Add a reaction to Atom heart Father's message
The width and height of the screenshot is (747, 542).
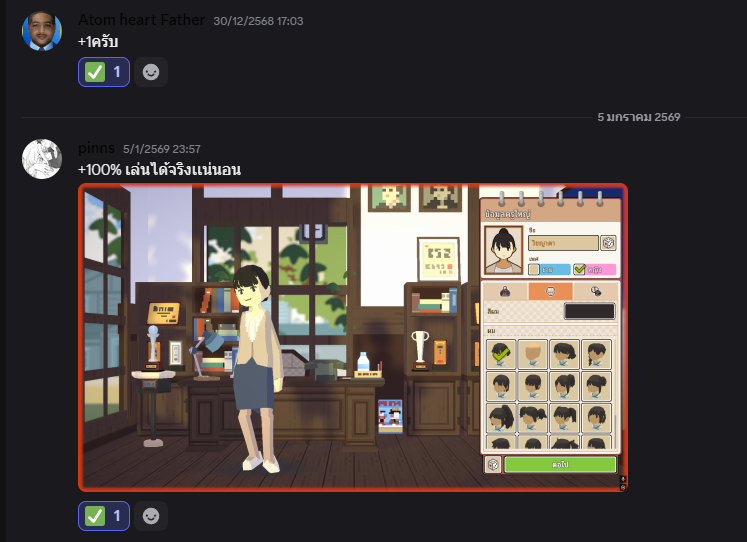(x=151, y=72)
